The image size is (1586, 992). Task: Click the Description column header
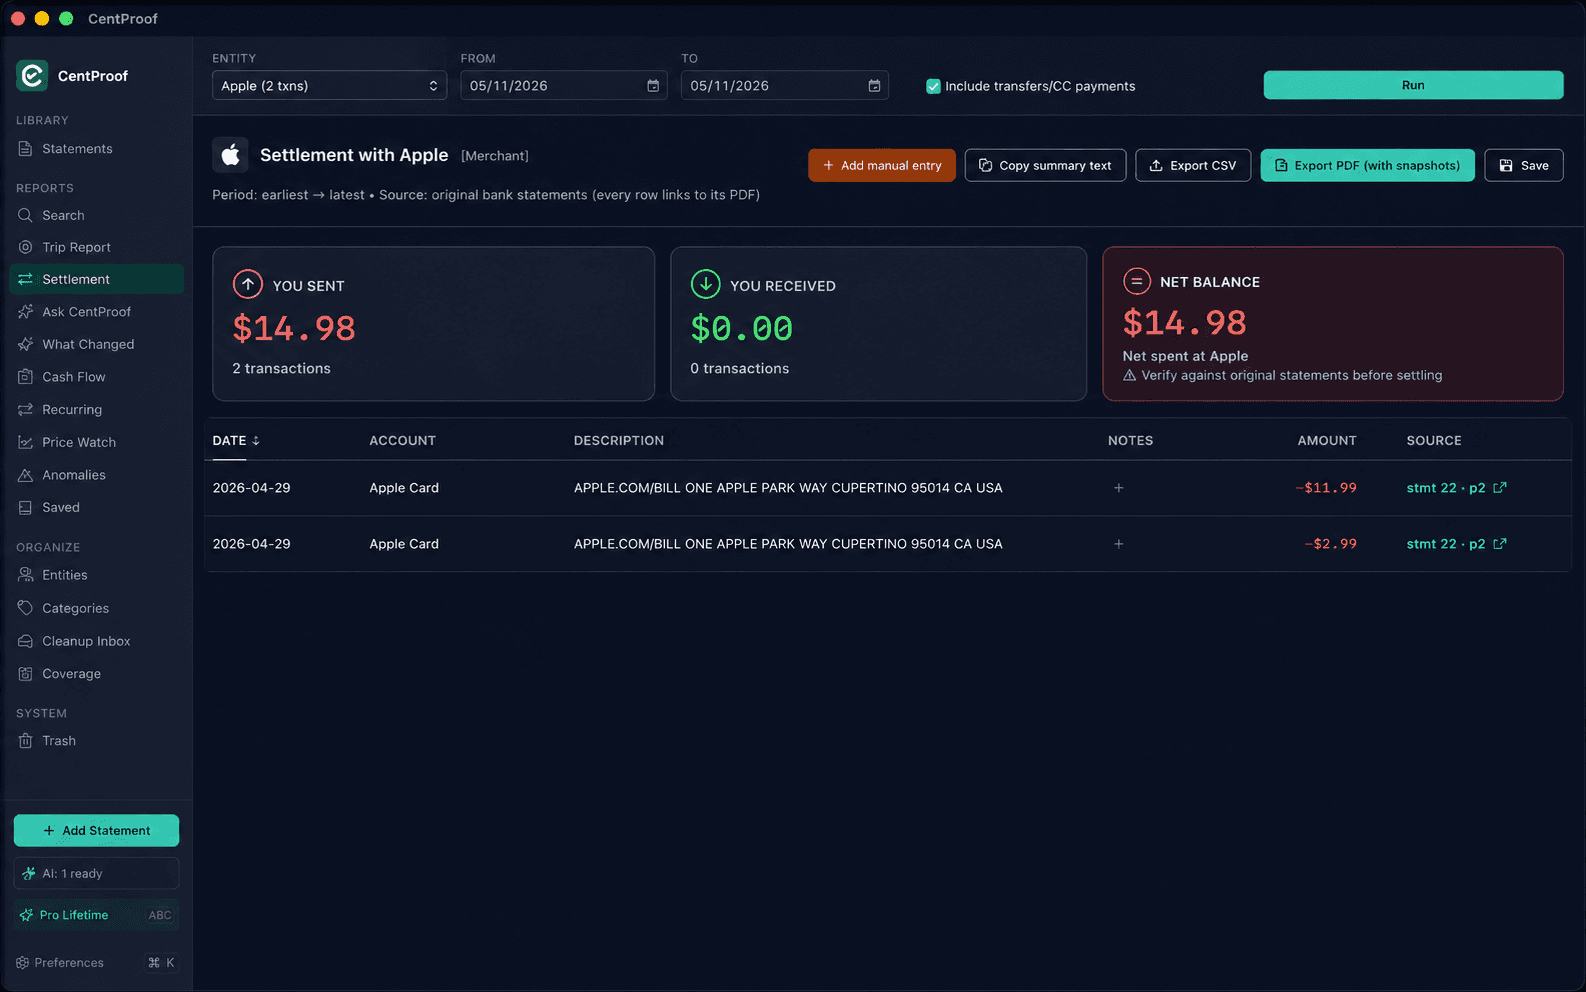click(618, 440)
